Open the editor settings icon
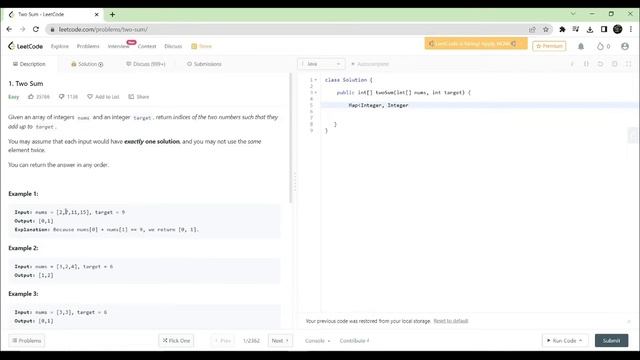The image size is (640, 360). click(x=614, y=64)
